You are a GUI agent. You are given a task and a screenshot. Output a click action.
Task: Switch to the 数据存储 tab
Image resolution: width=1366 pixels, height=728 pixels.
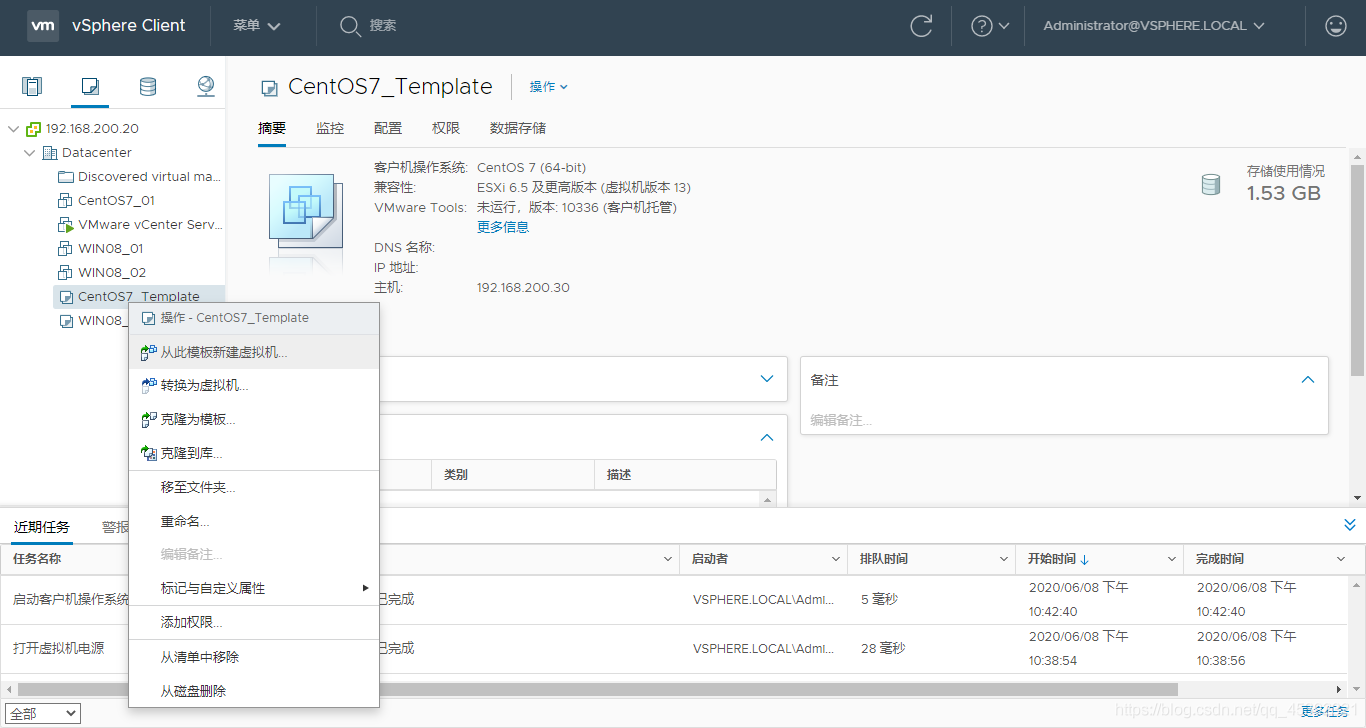(x=518, y=128)
